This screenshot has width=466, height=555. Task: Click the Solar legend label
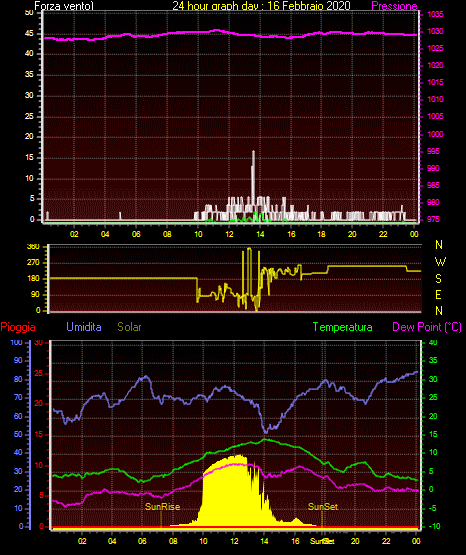point(130,327)
